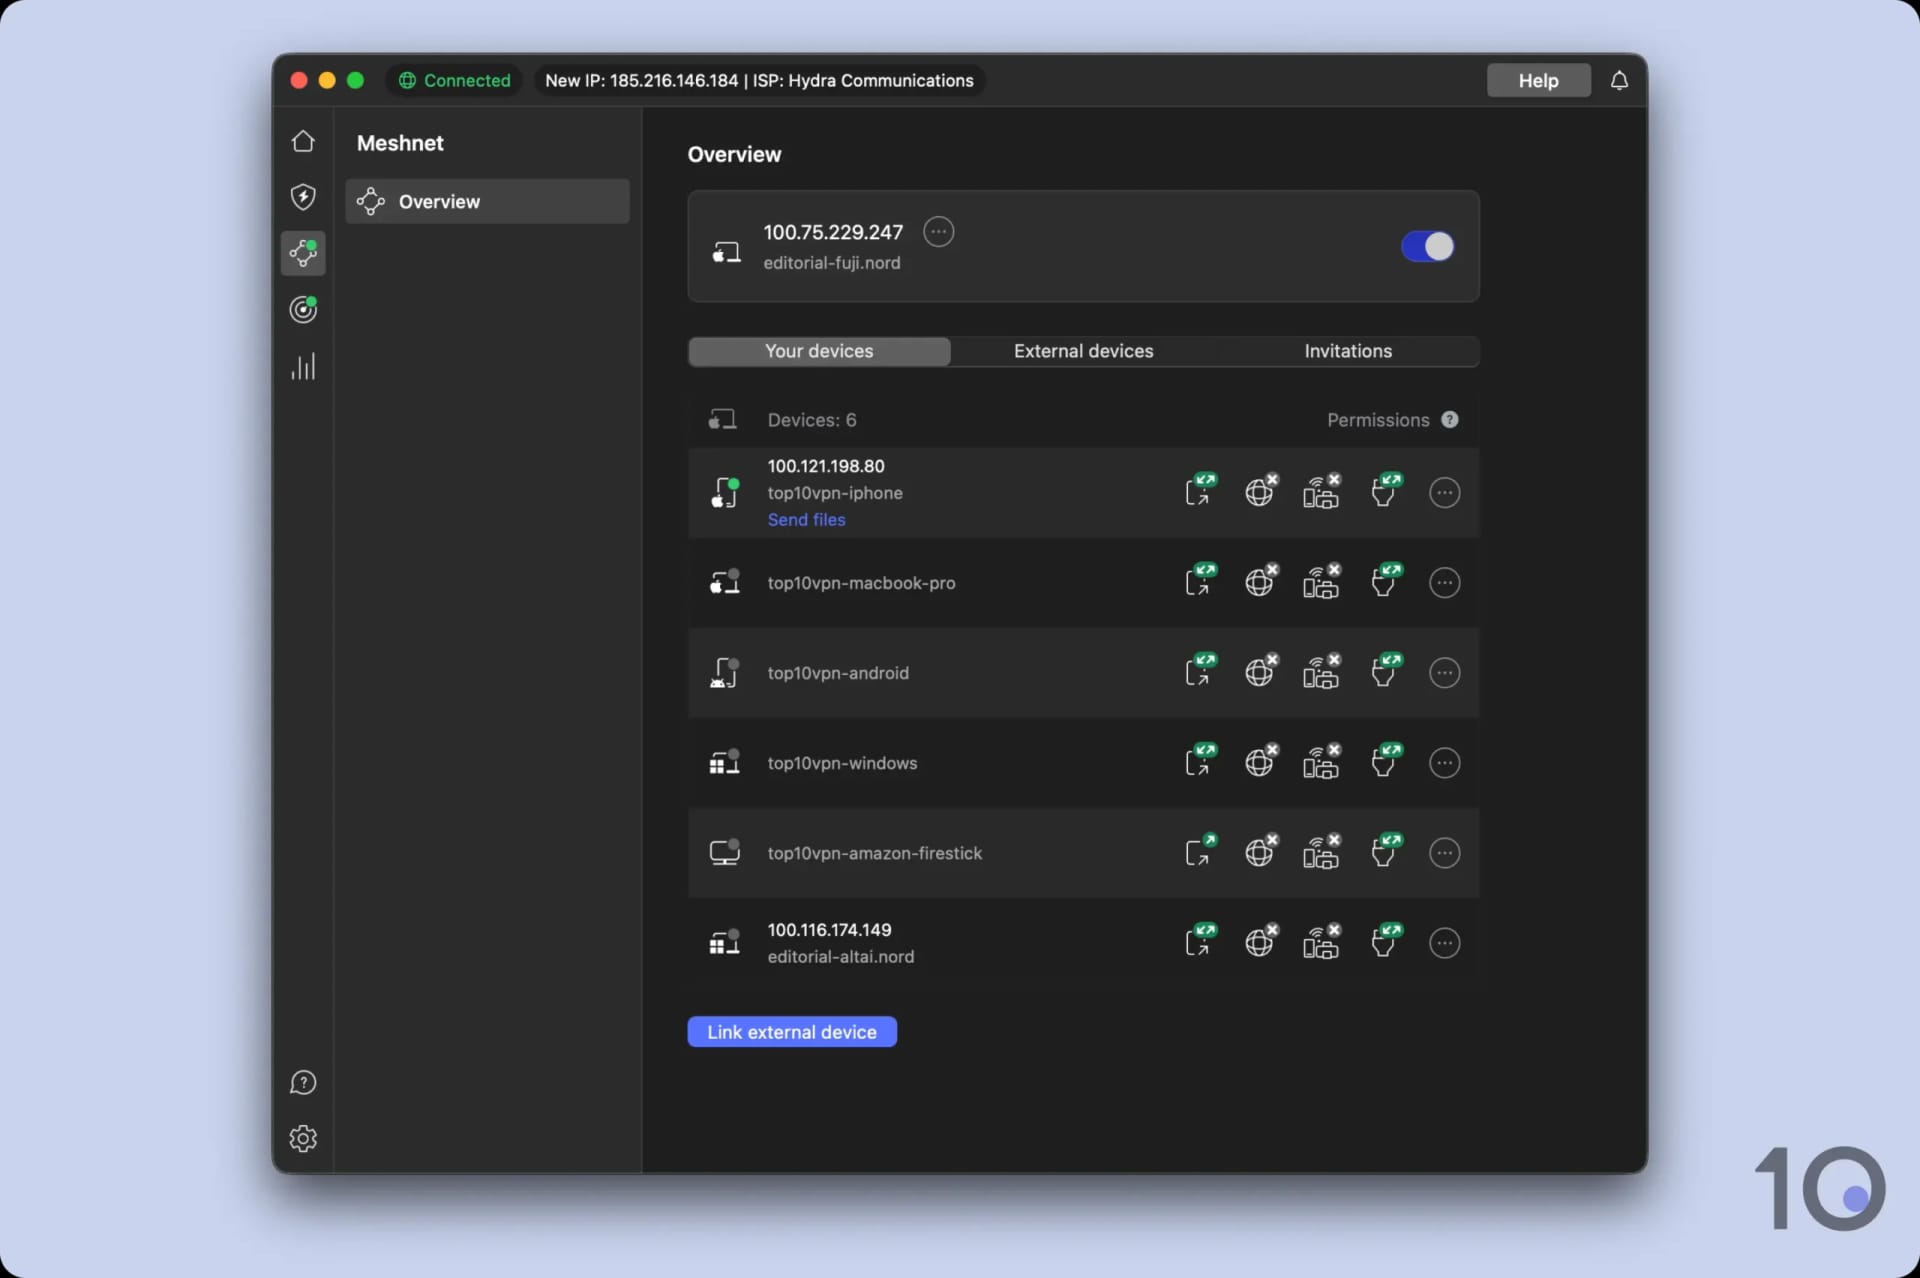Open Dark Web Monitor in the sidebar
The image size is (1920, 1278).
[x=303, y=310]
